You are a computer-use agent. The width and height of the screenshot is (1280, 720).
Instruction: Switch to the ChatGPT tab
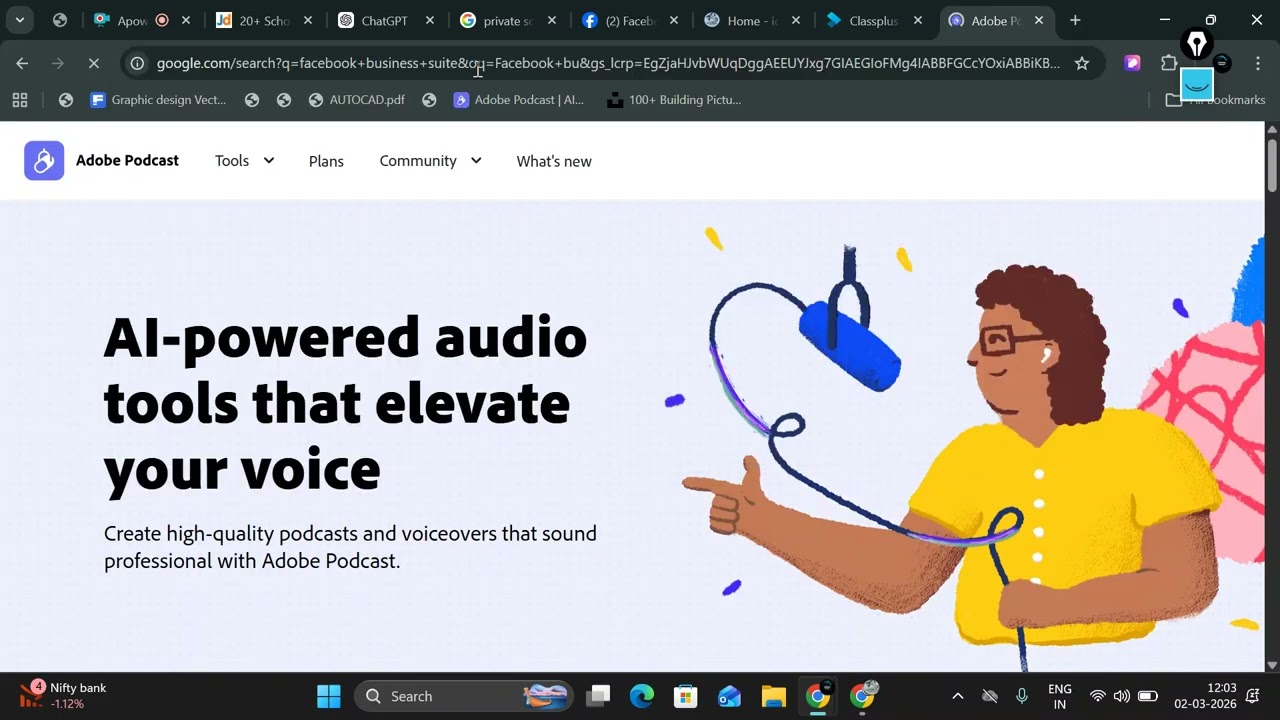coord(385,20)
